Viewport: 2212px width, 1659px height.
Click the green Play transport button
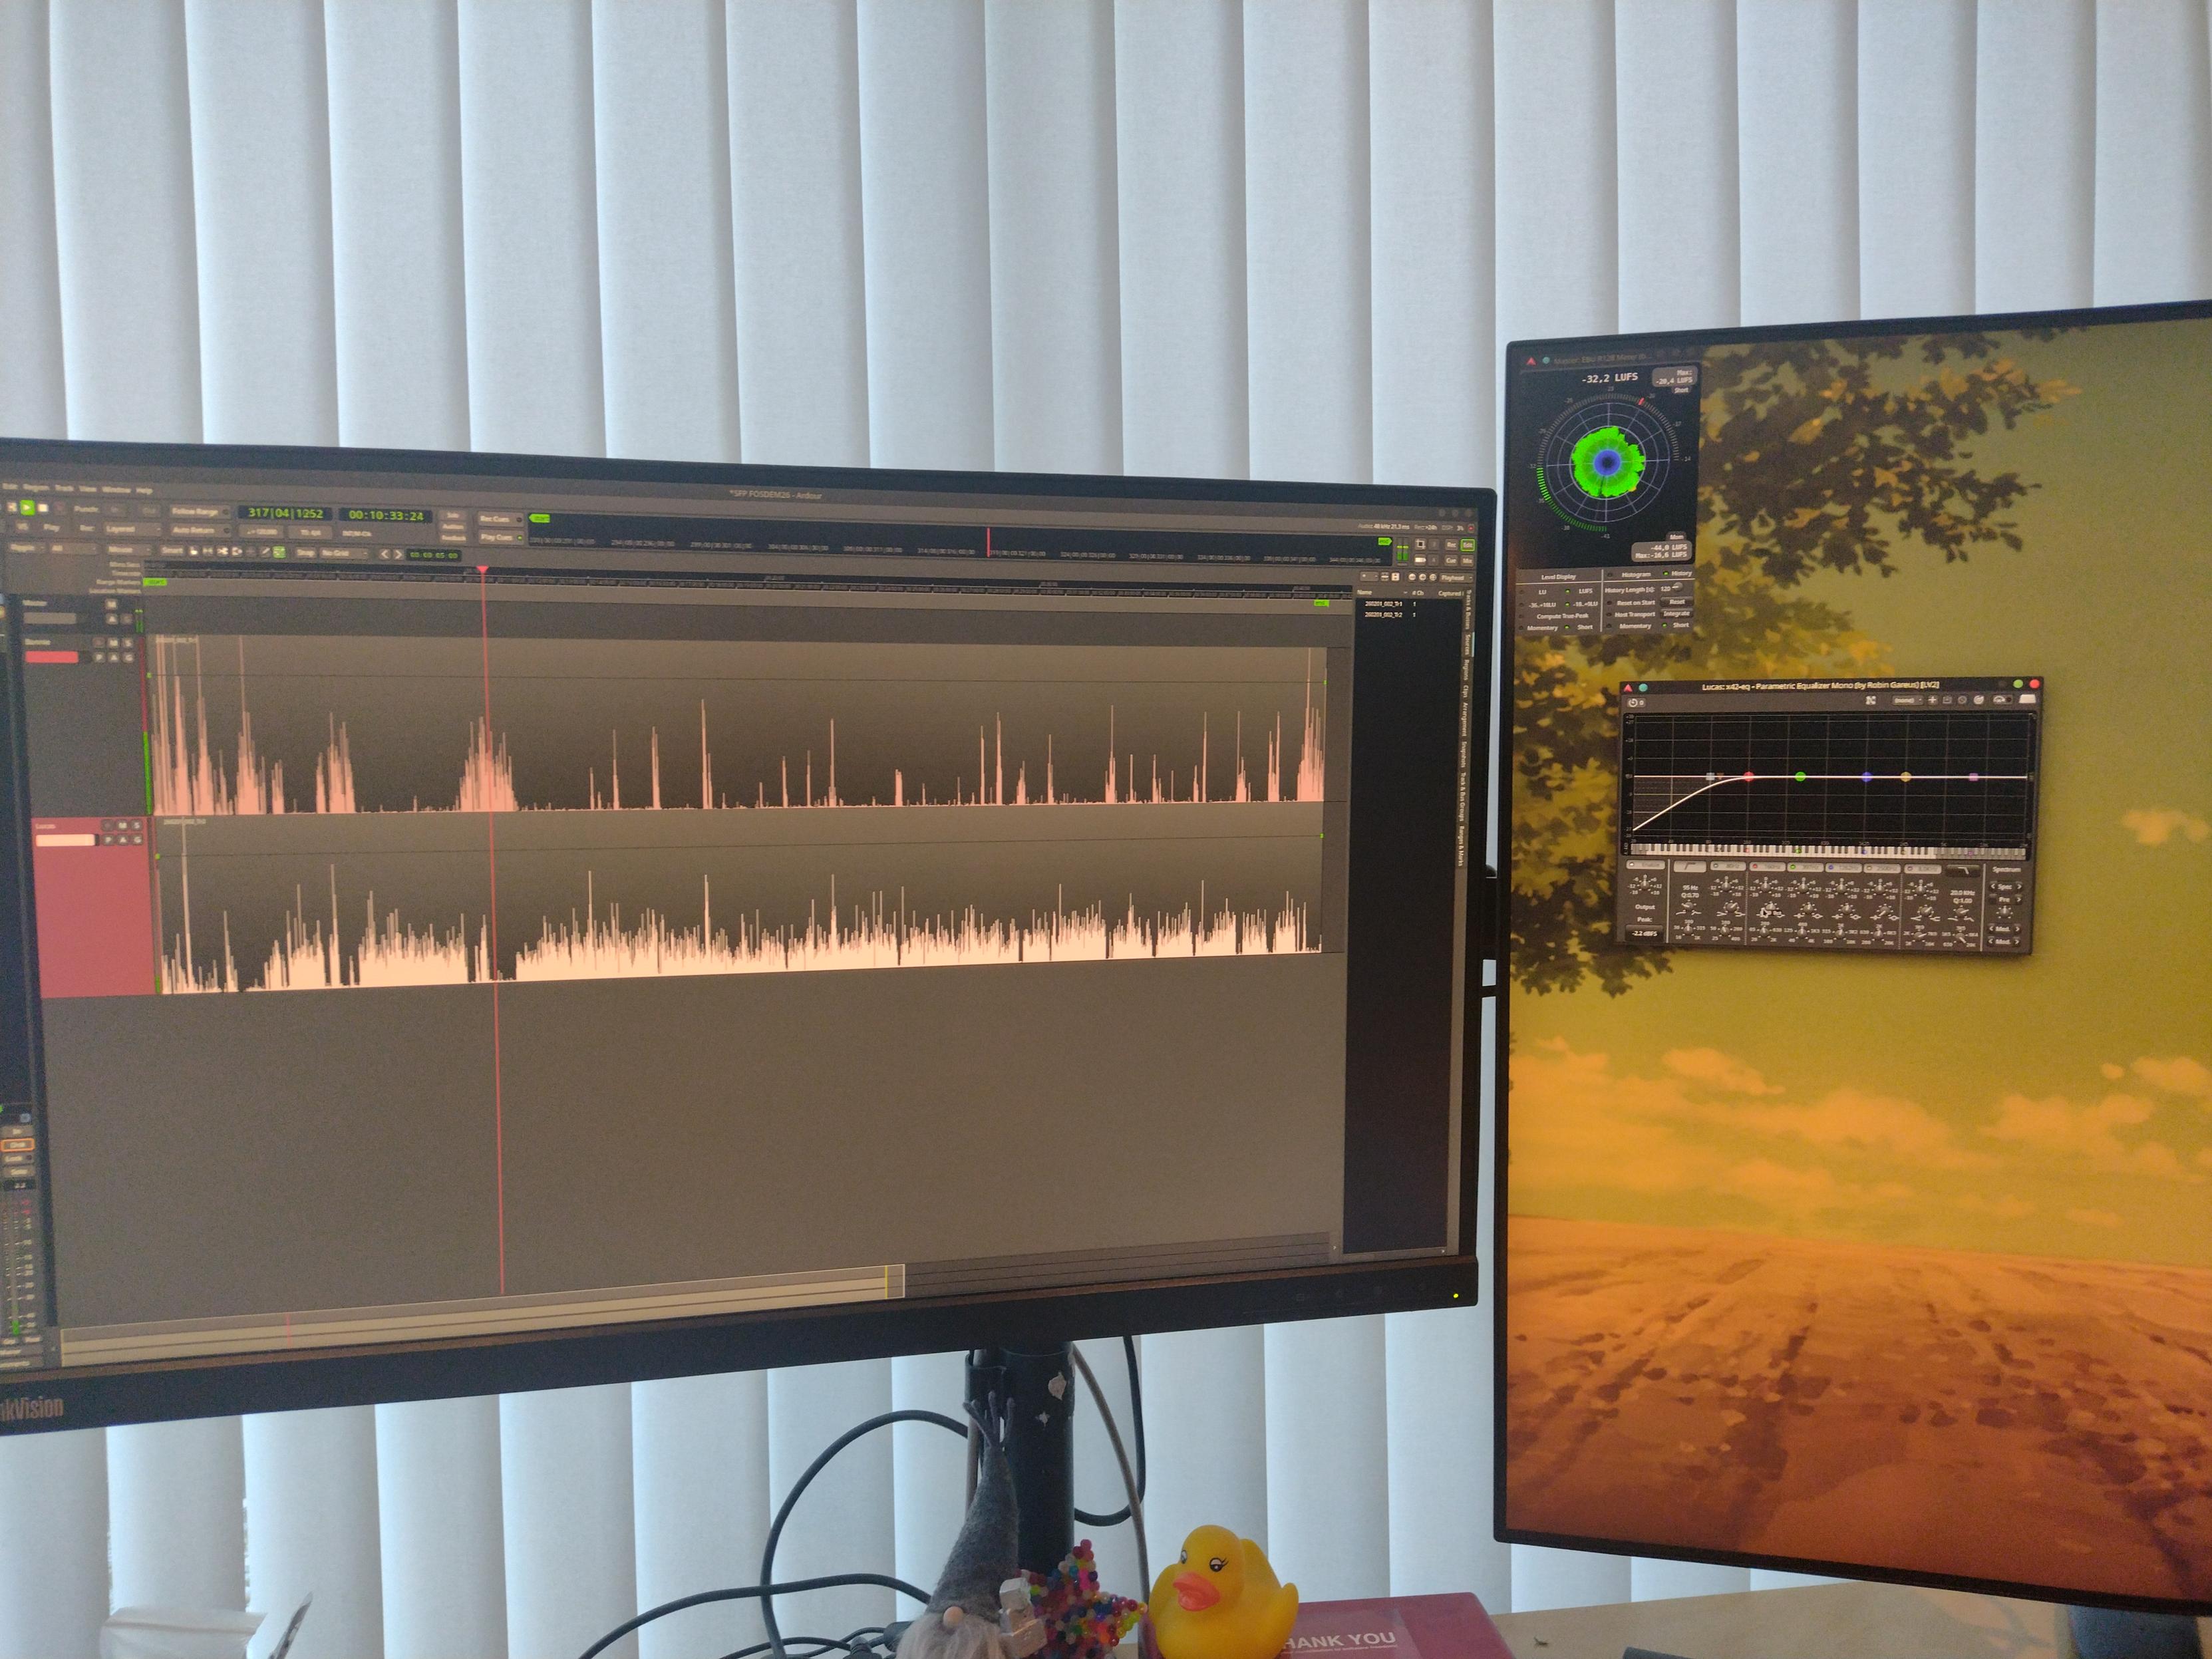27,508
